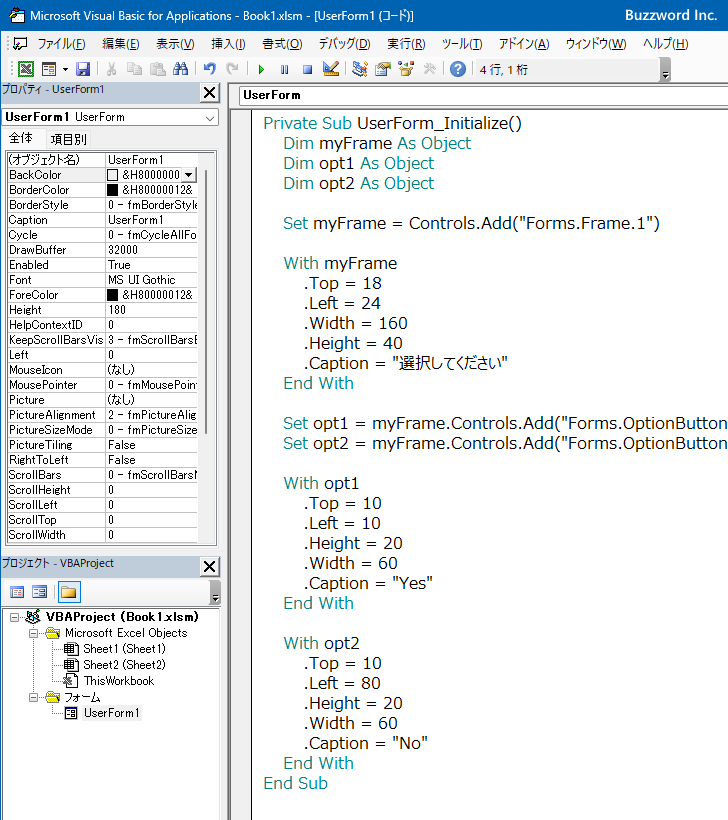Click the View Microsoft Excel icon

pyautogui.click(x=26, y=69)
